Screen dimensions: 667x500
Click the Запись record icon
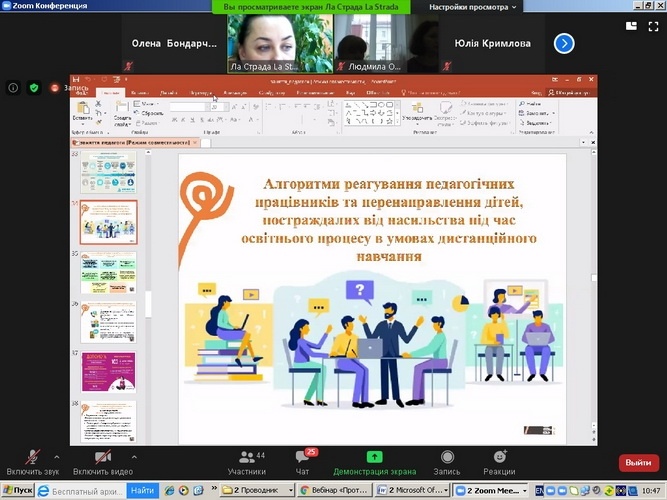pos(447,461)
